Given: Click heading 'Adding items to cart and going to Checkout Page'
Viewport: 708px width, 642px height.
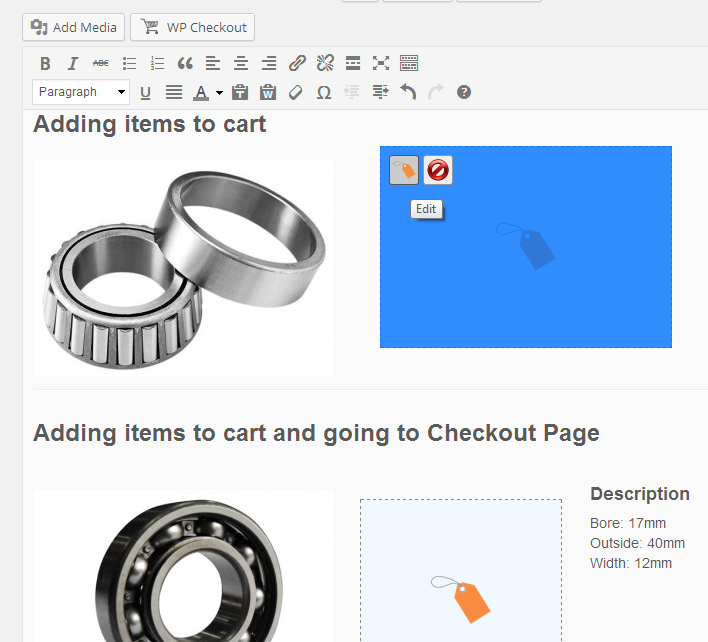Looking at the screenshot, I should 316,433.
